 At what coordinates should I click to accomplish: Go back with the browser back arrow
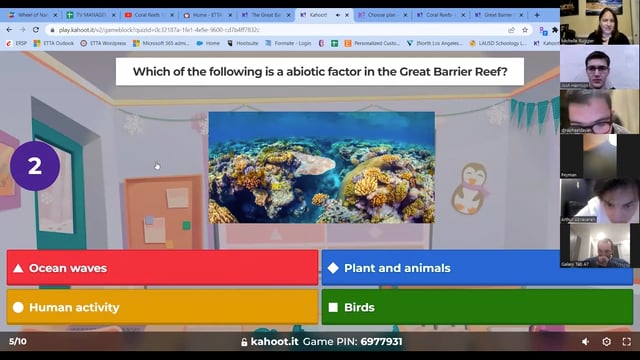click(x=9, y=30)
